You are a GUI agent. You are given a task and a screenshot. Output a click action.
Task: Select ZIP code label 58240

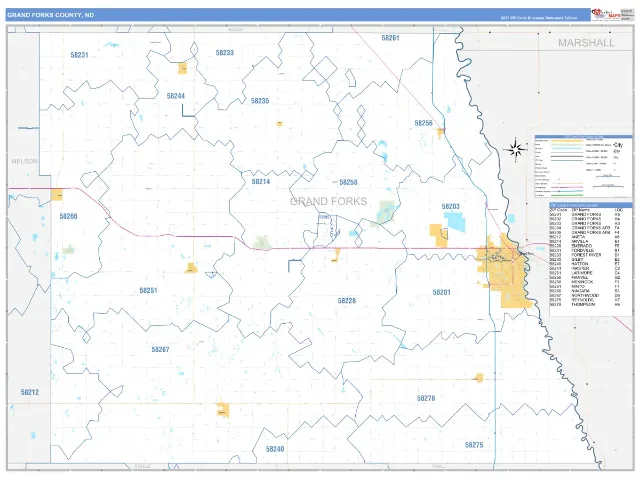(275, 449)
